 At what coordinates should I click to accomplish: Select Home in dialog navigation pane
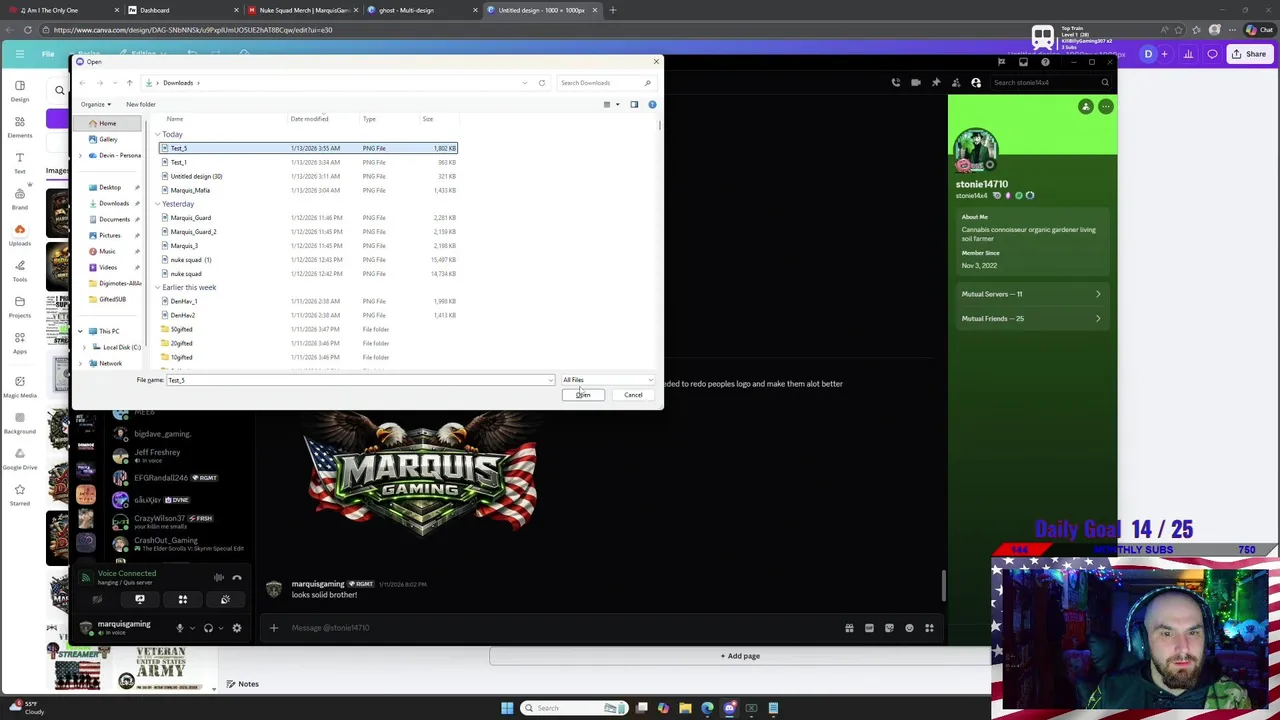(x=108, y=123)
